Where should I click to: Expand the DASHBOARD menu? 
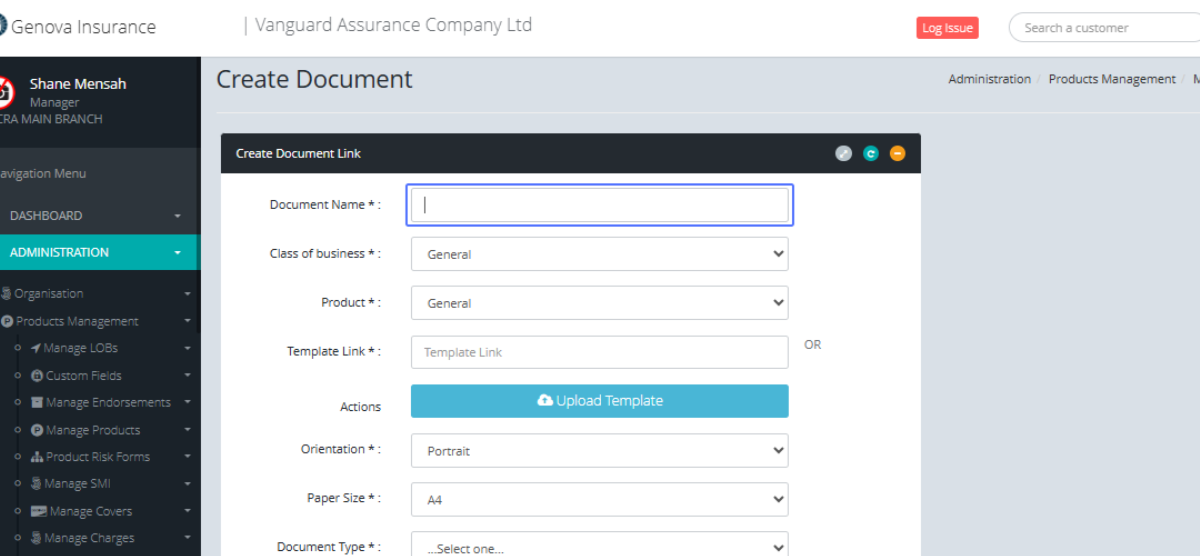[95, 216]
